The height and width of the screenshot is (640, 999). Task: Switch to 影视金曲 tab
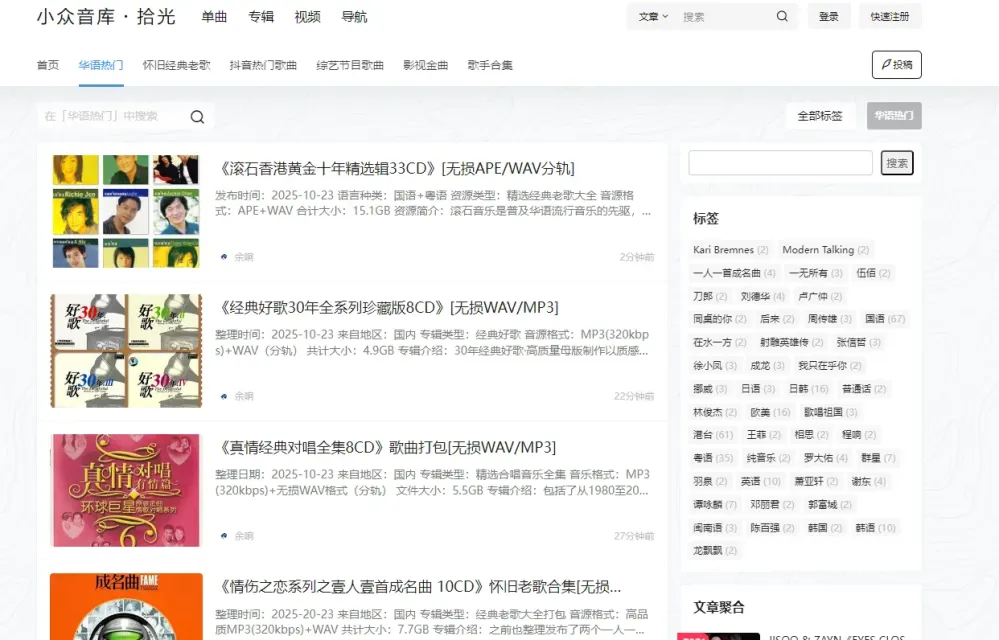(x=426, y=65)
